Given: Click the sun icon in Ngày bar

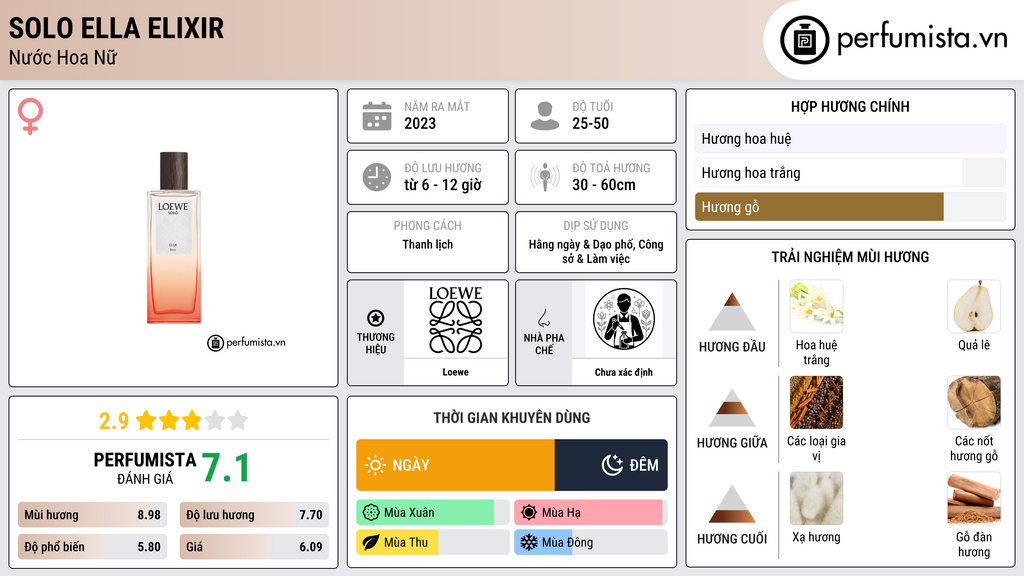Looking at the screenshot, I should click(x=376, y=465).
